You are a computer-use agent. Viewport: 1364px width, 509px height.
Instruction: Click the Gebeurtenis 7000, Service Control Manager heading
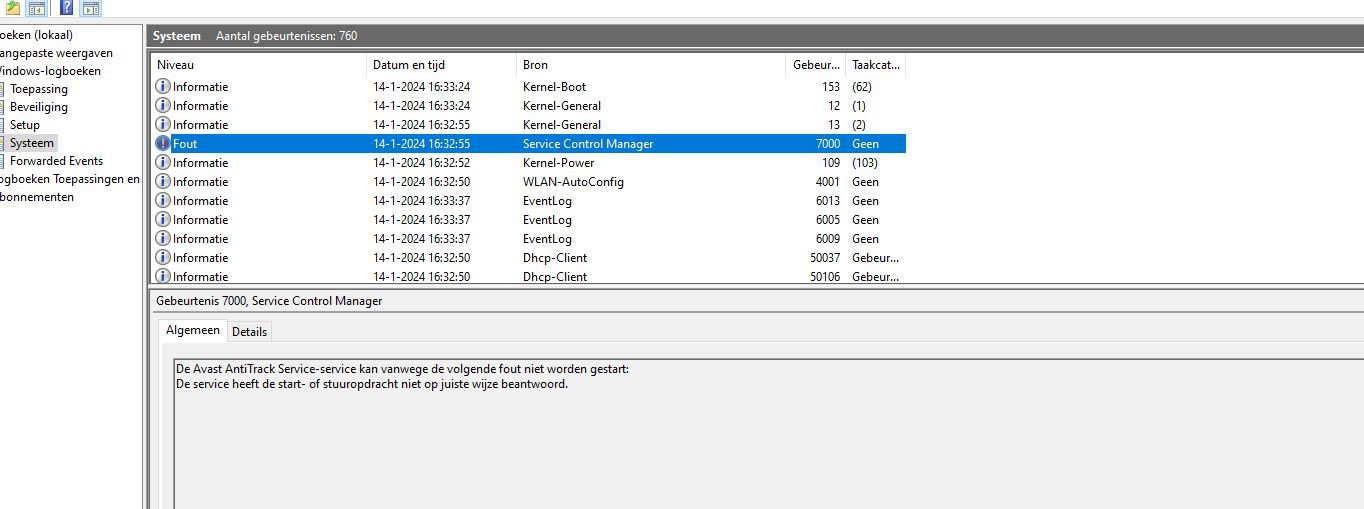pos(269,301)
